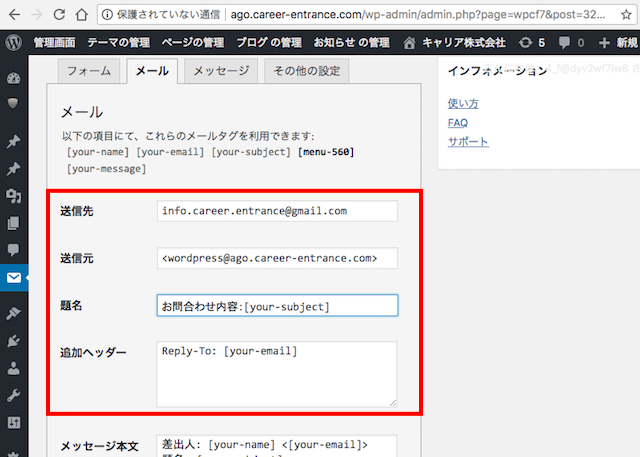The width and height of the screenshot is (640, 457).
Task: Open the FAQ link
Action: (x=458, y=123)
